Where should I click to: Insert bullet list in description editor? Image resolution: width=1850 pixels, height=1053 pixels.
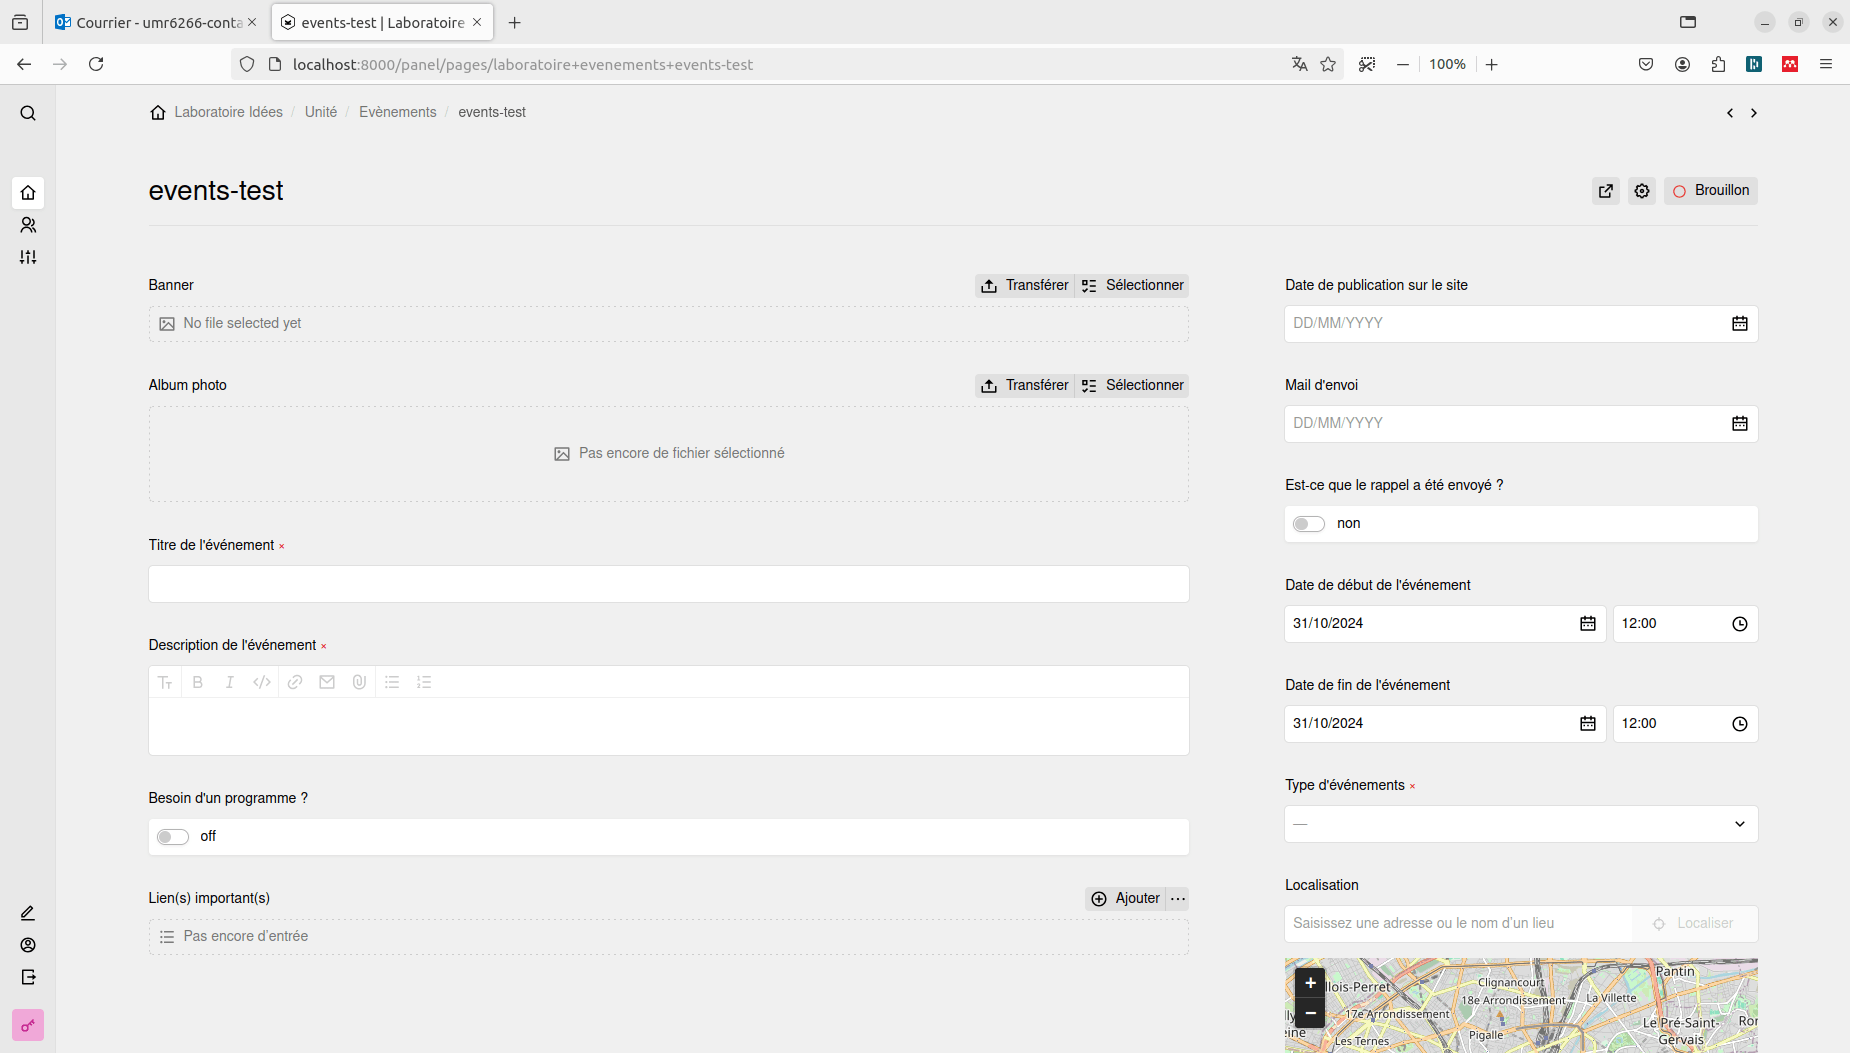click(x=392, y=682)
